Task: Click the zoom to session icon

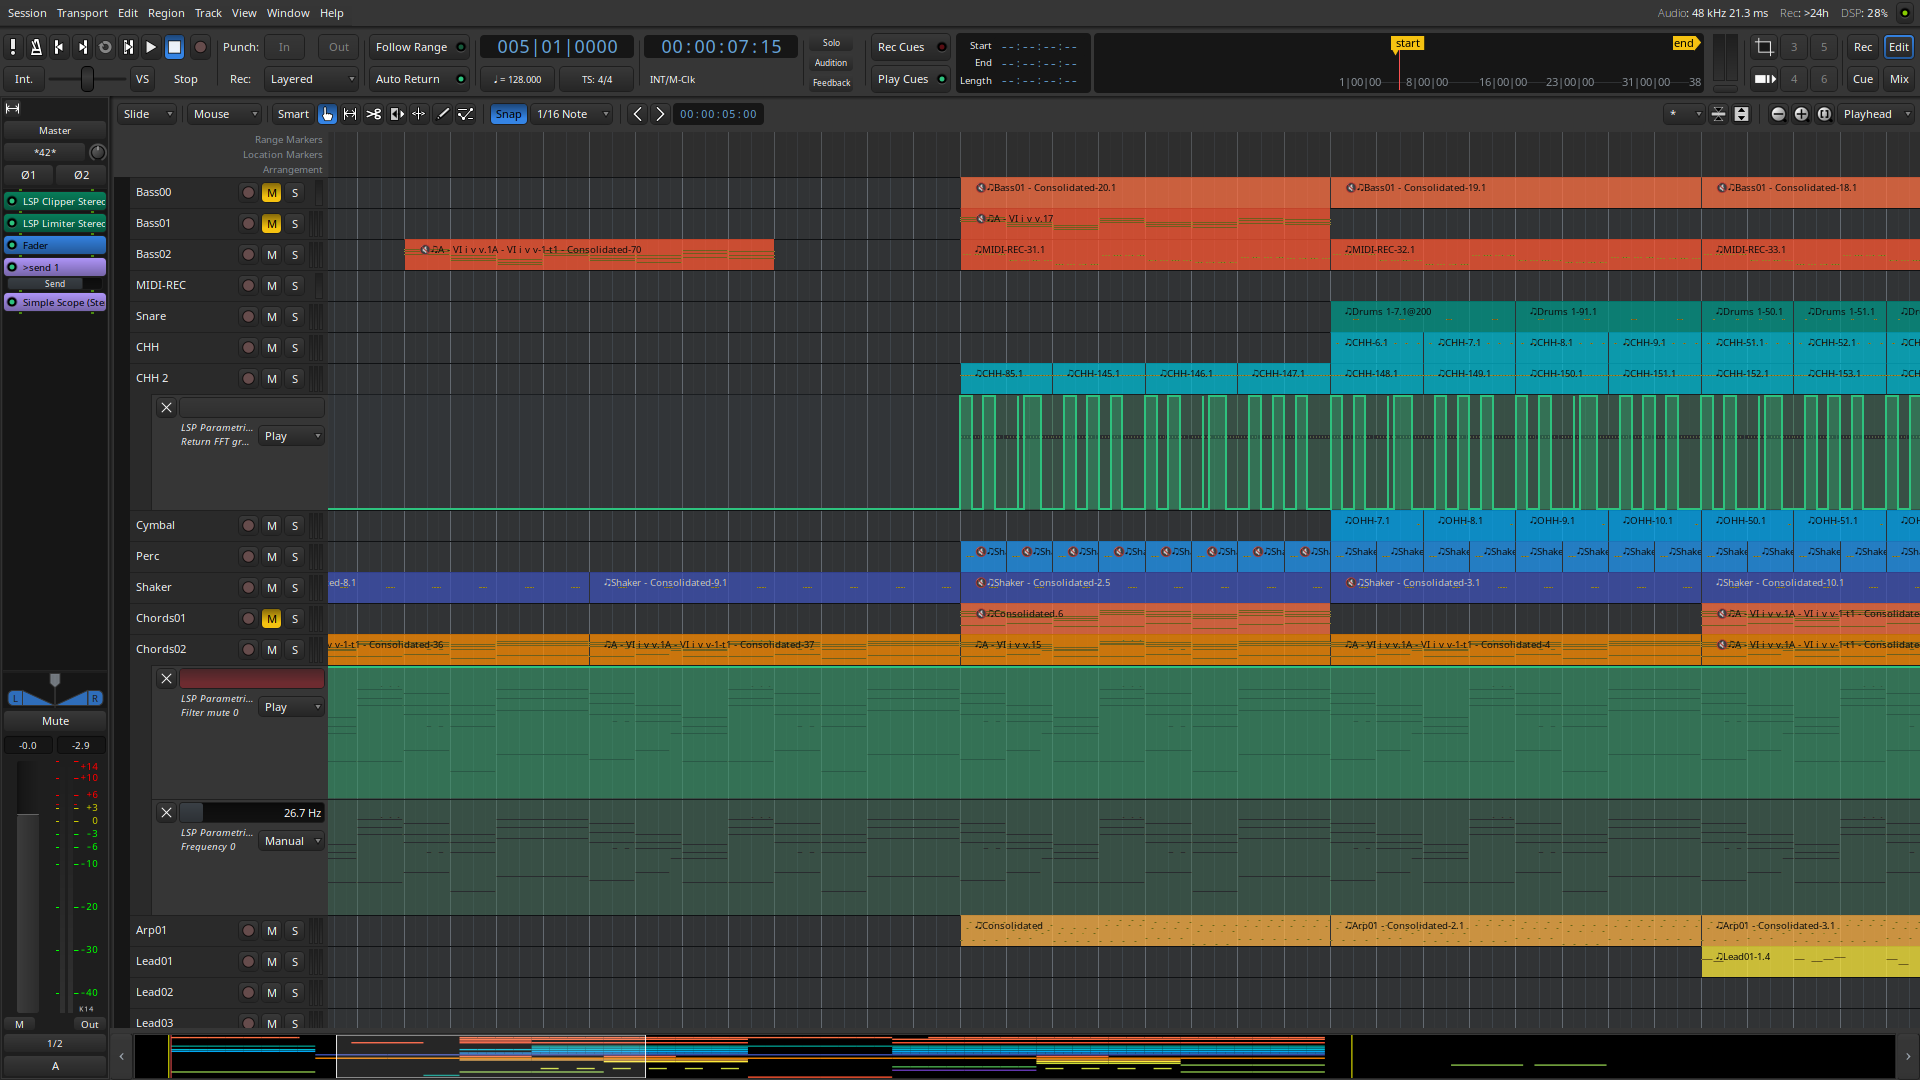Action: coord(1824,114)
